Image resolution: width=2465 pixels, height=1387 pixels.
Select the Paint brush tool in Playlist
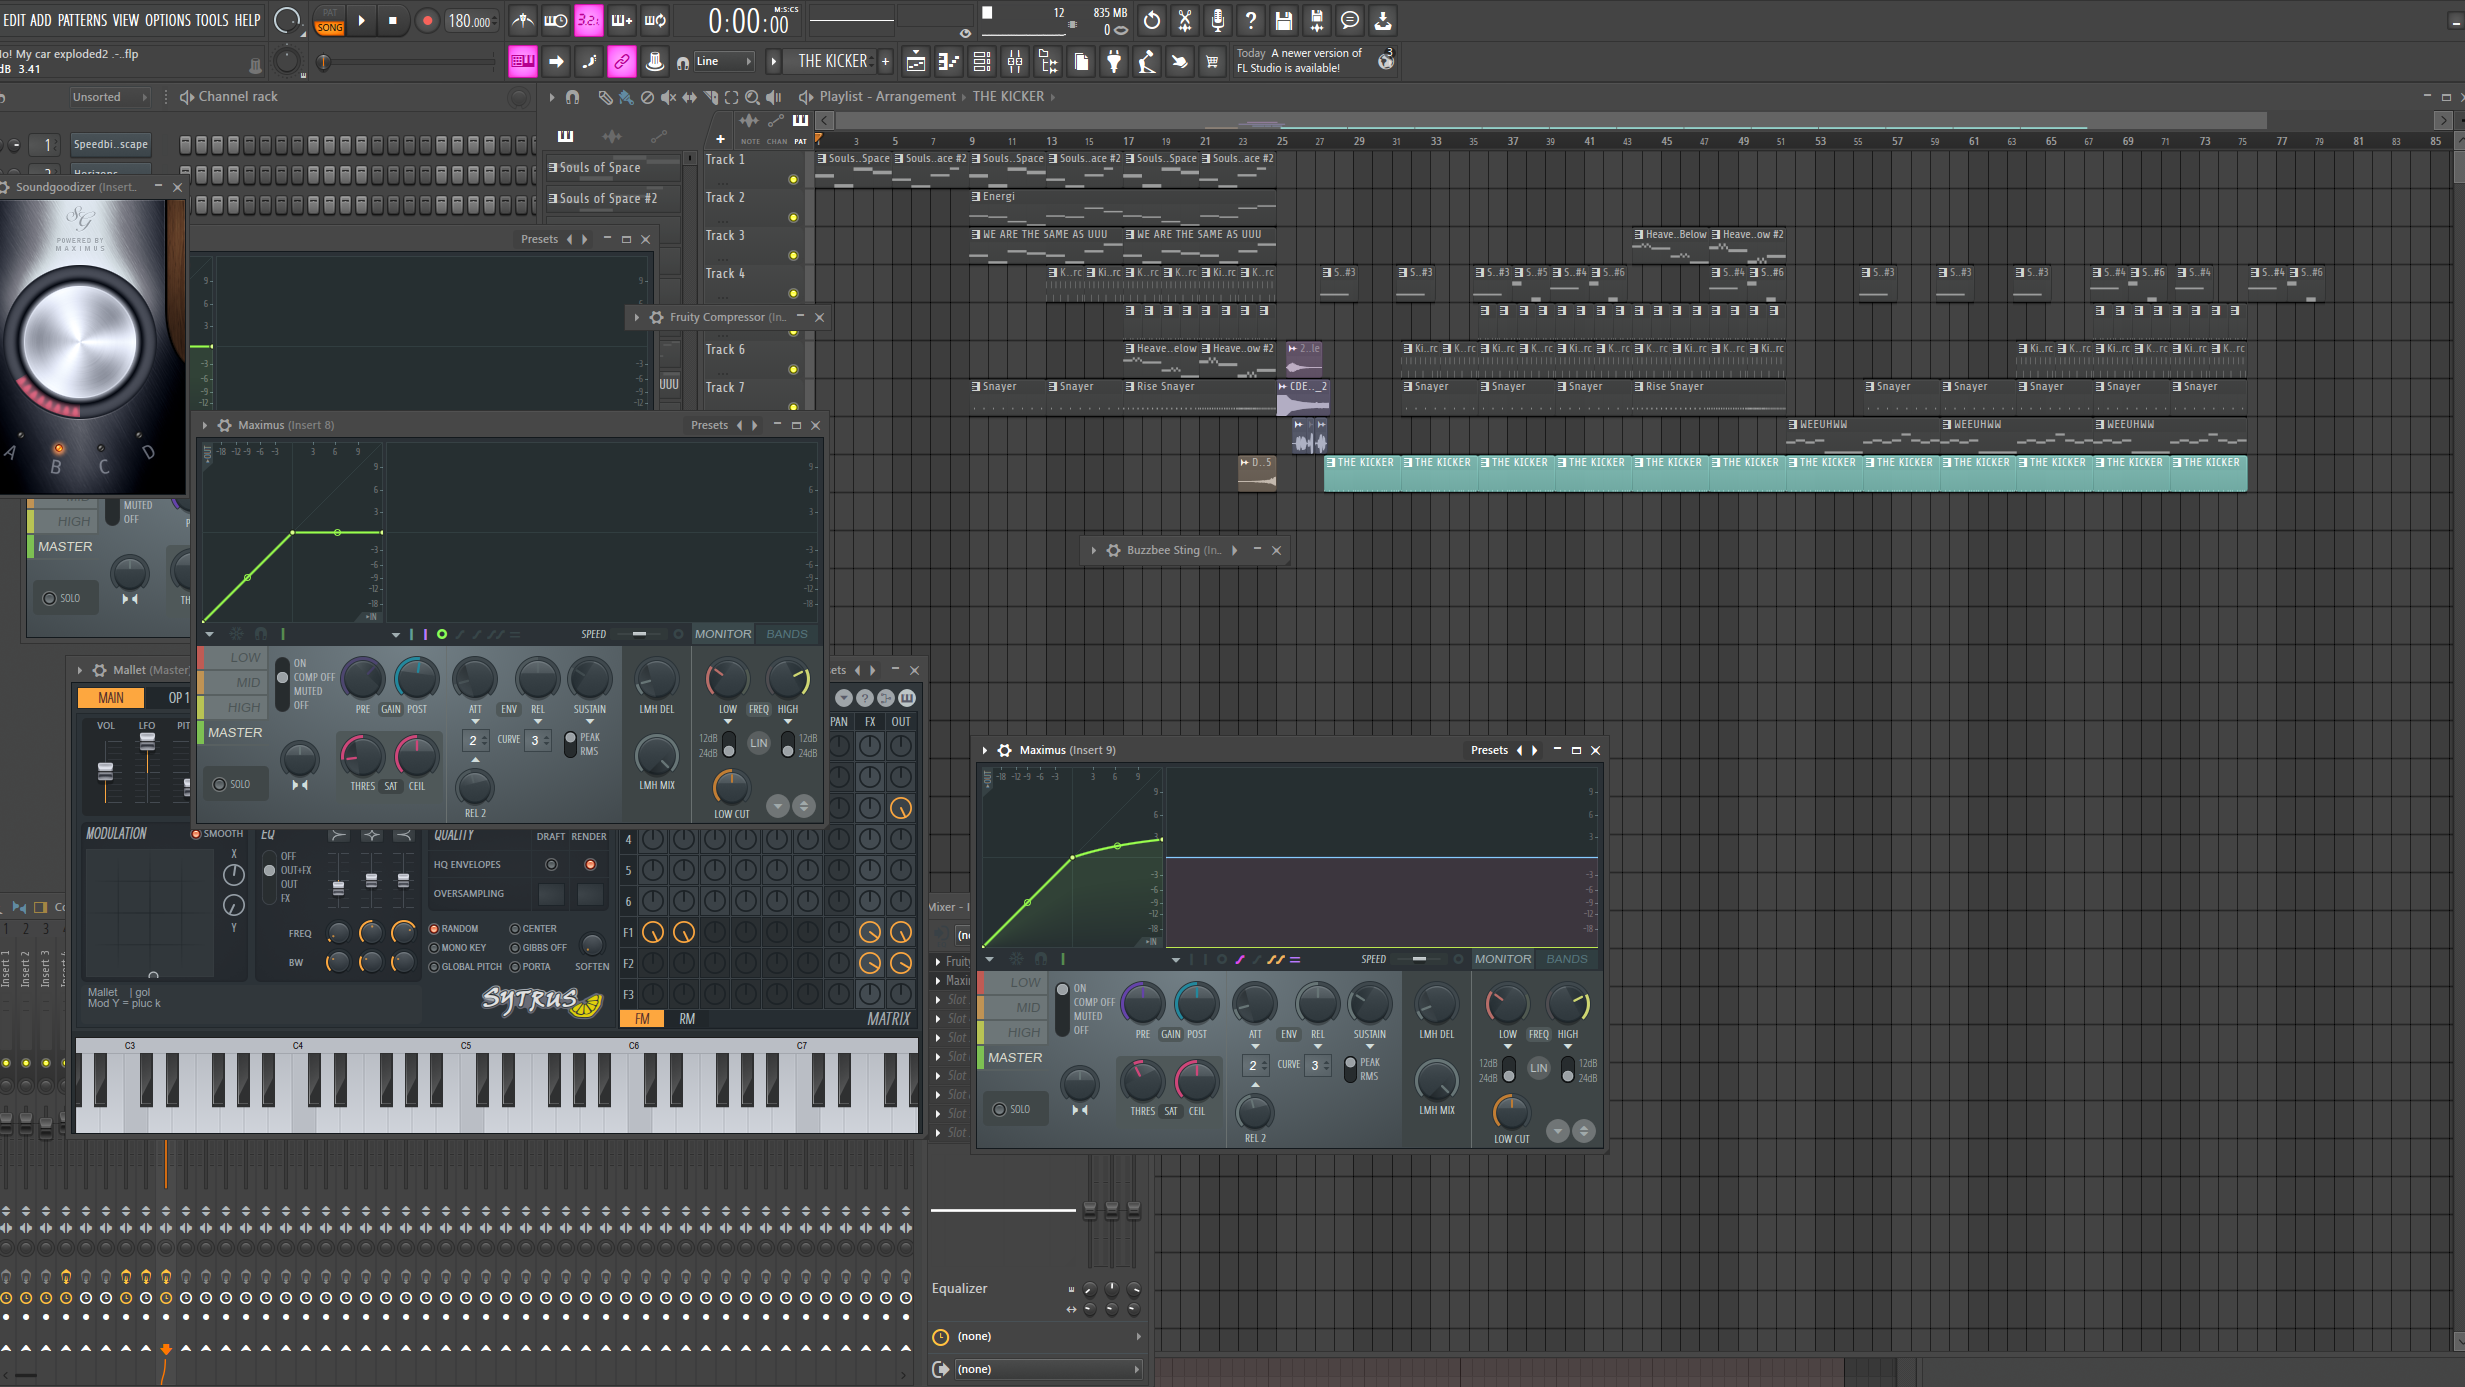click(625, 97)
